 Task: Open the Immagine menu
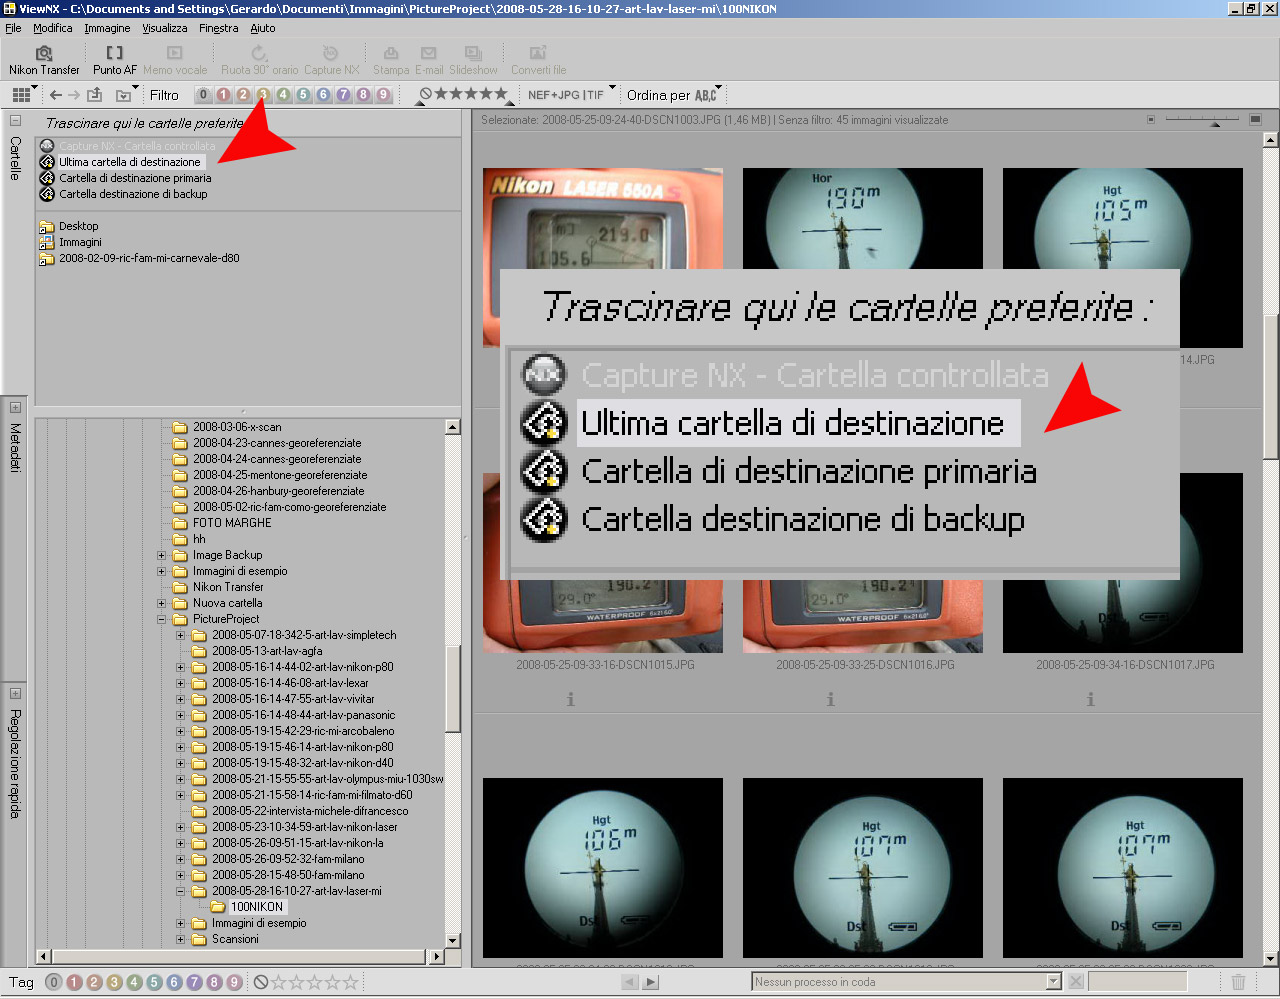click(107, 28)
